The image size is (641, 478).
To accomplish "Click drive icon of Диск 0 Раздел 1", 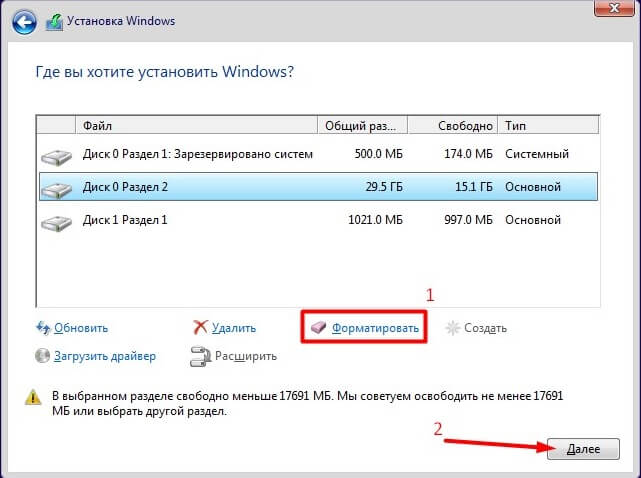I will 56,155.
